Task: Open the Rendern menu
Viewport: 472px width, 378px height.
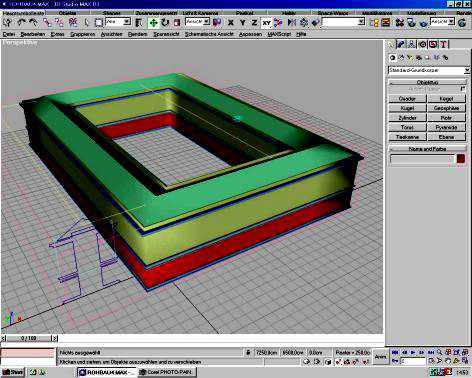Action: (x=137, y=34)
